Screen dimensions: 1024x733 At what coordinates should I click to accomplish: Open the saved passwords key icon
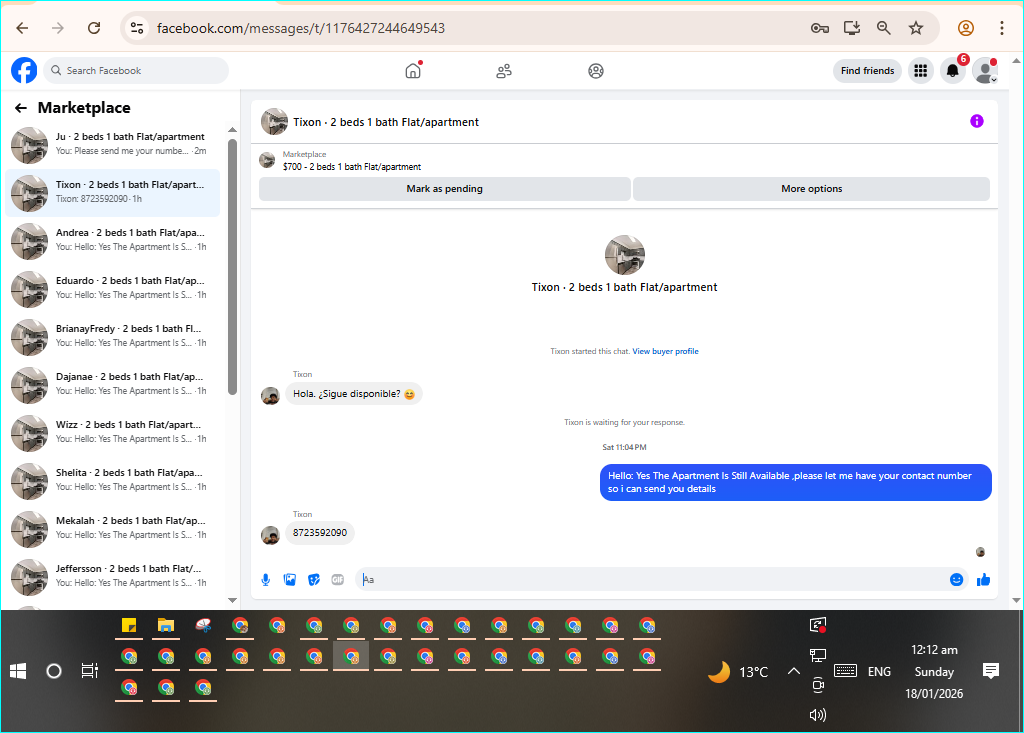[820, 28]
